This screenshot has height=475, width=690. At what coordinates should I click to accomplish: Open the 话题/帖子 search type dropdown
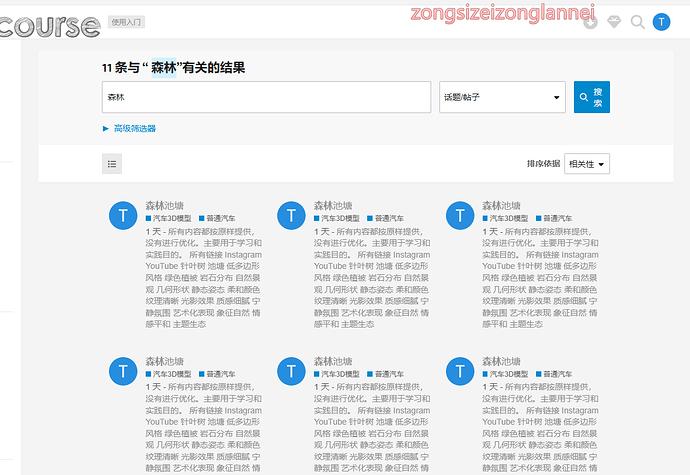point(502,97)
